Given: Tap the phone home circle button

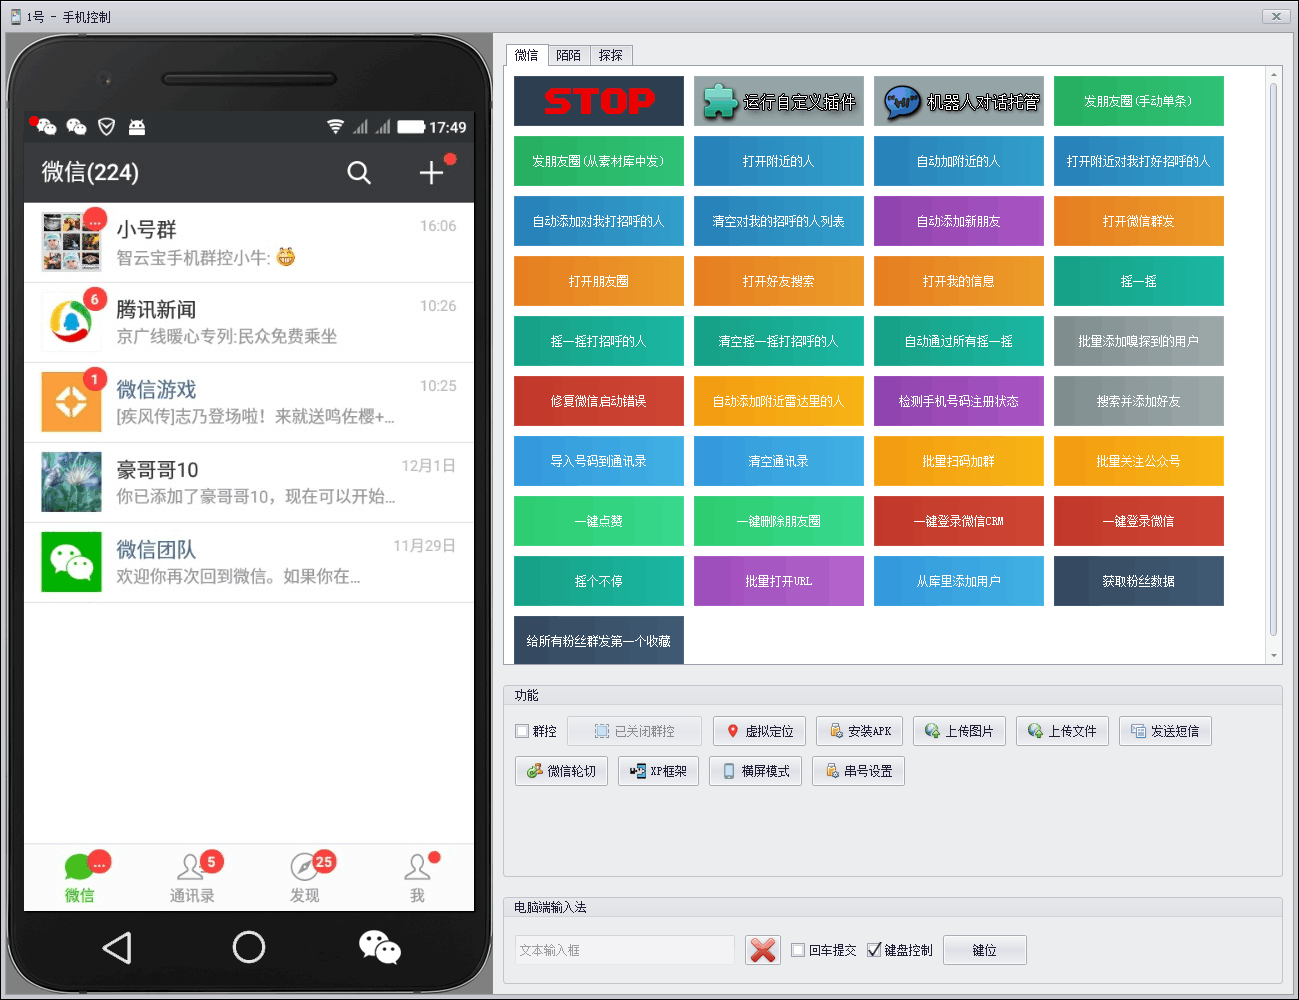Looking at the screenshot, I should tap(249, 947).
